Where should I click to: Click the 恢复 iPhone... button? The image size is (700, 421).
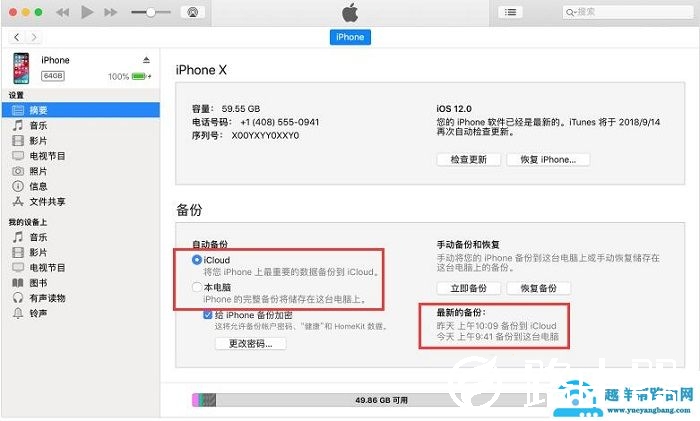[548, 159]
